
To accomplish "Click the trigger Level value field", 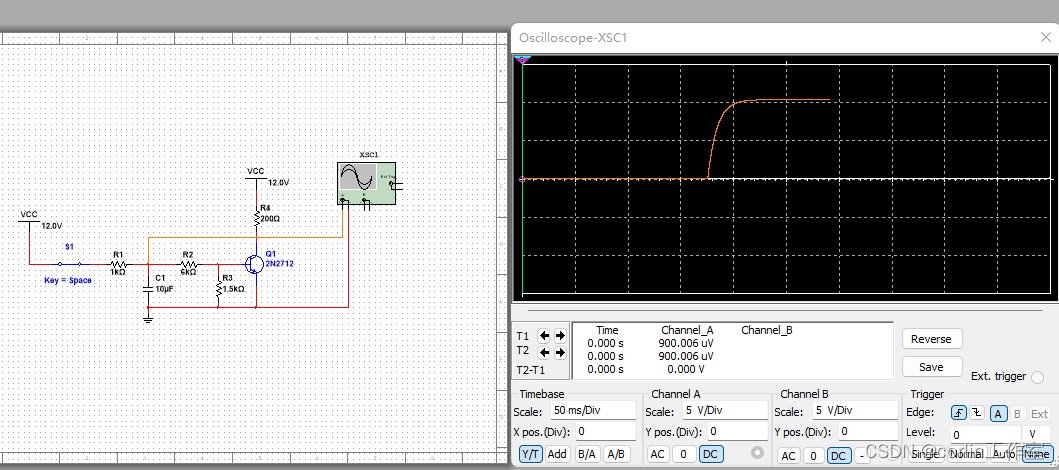I will pos(985,434).
